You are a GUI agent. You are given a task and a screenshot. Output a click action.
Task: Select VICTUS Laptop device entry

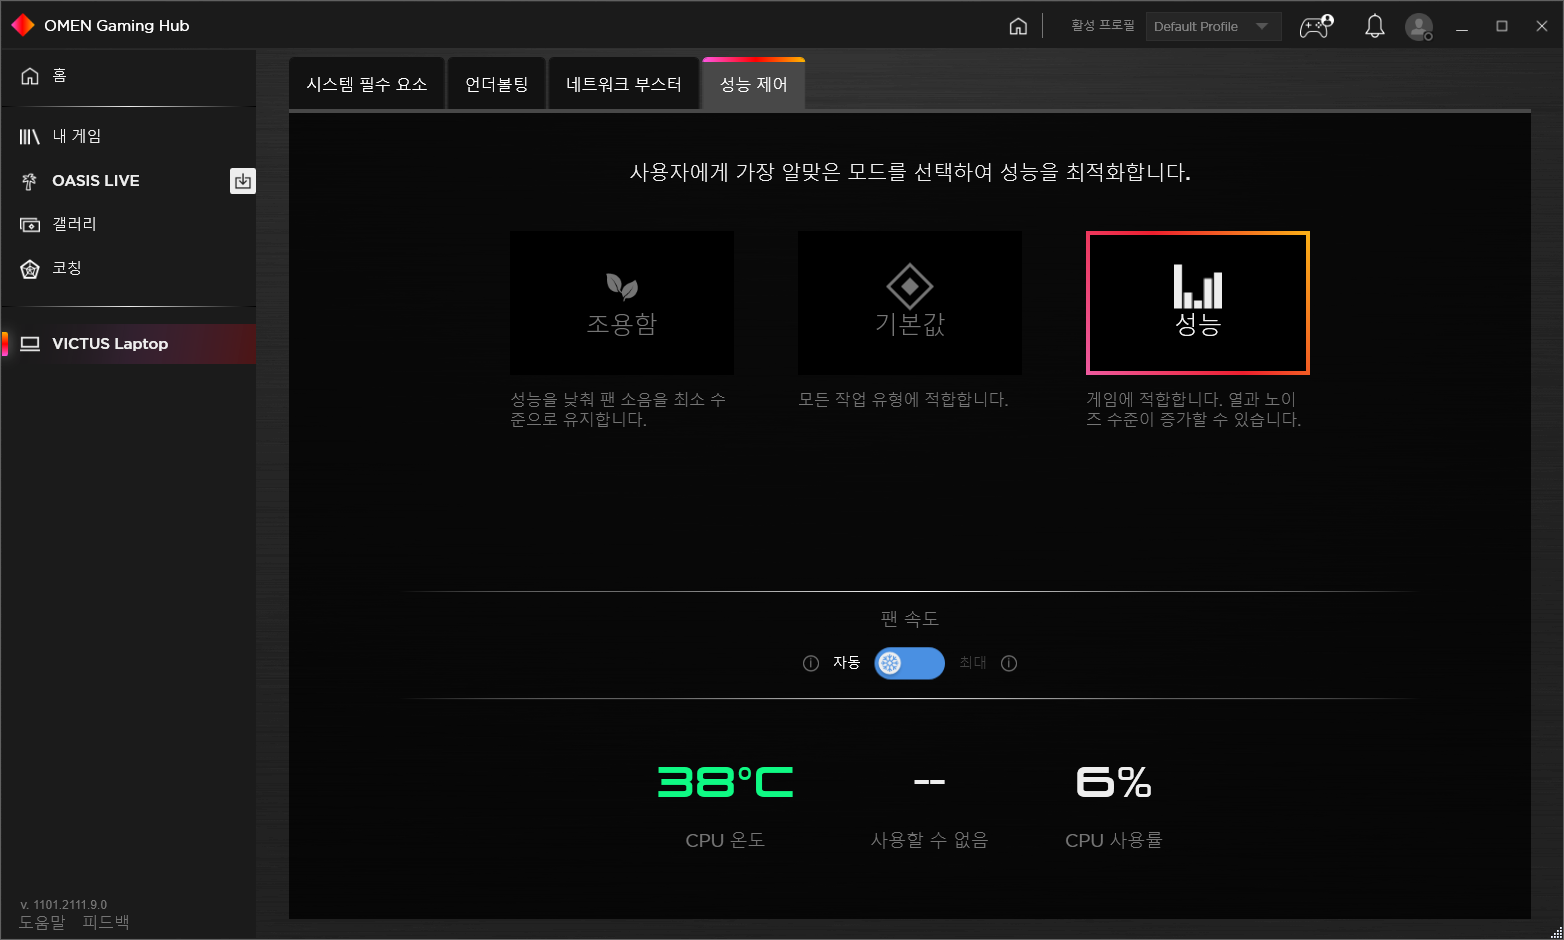[128, 344]
